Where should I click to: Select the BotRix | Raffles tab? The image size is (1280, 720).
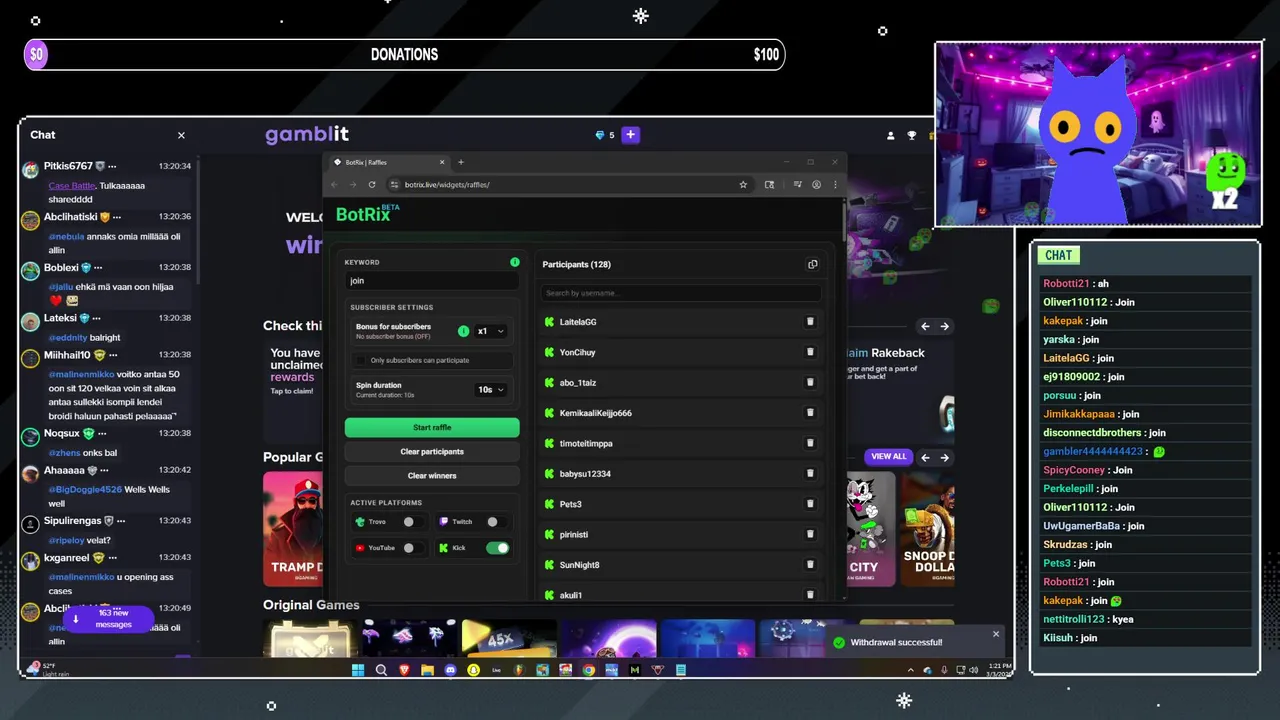(x=389, y=162)
